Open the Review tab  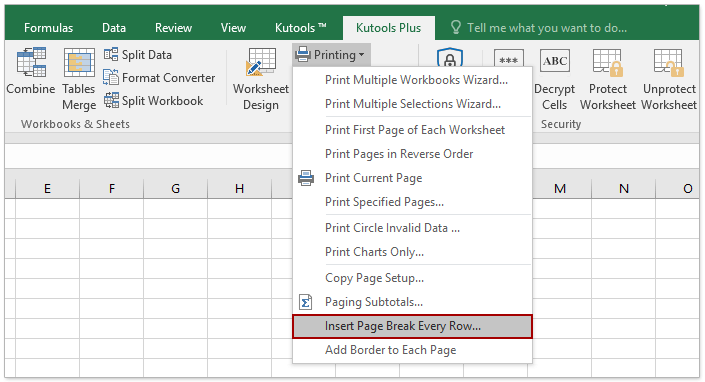[x=174, y=28]
